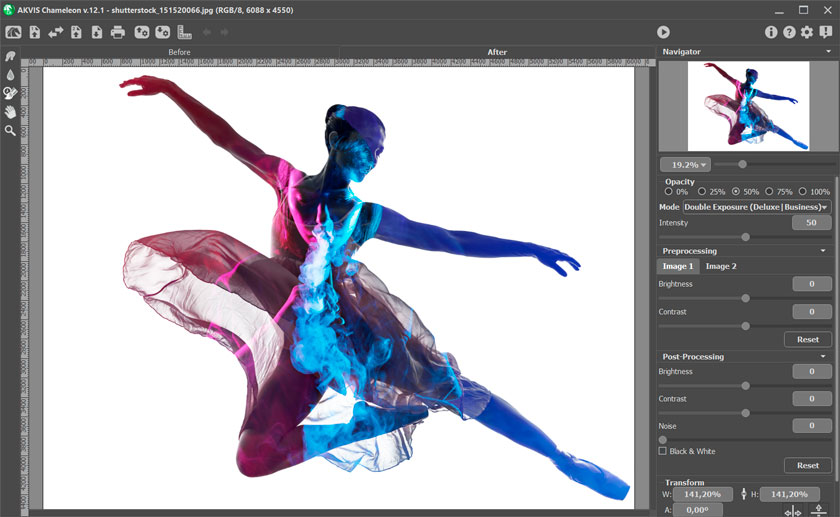Collapse the Preprocessing section

pyautogui.click(x=823, y=251)
